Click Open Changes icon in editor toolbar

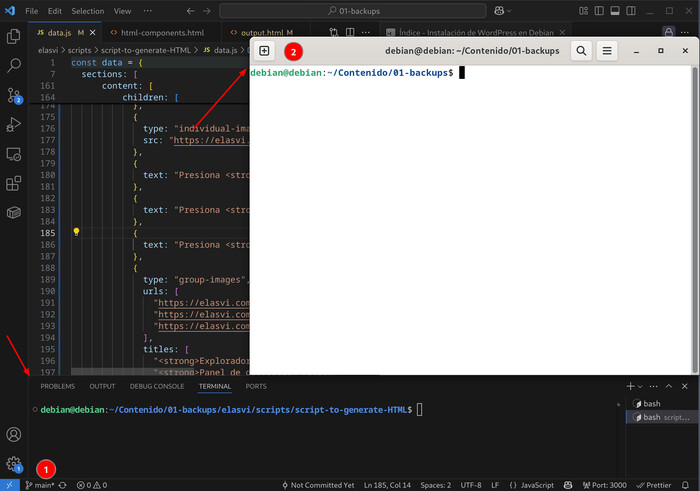[x=333, y=32]
